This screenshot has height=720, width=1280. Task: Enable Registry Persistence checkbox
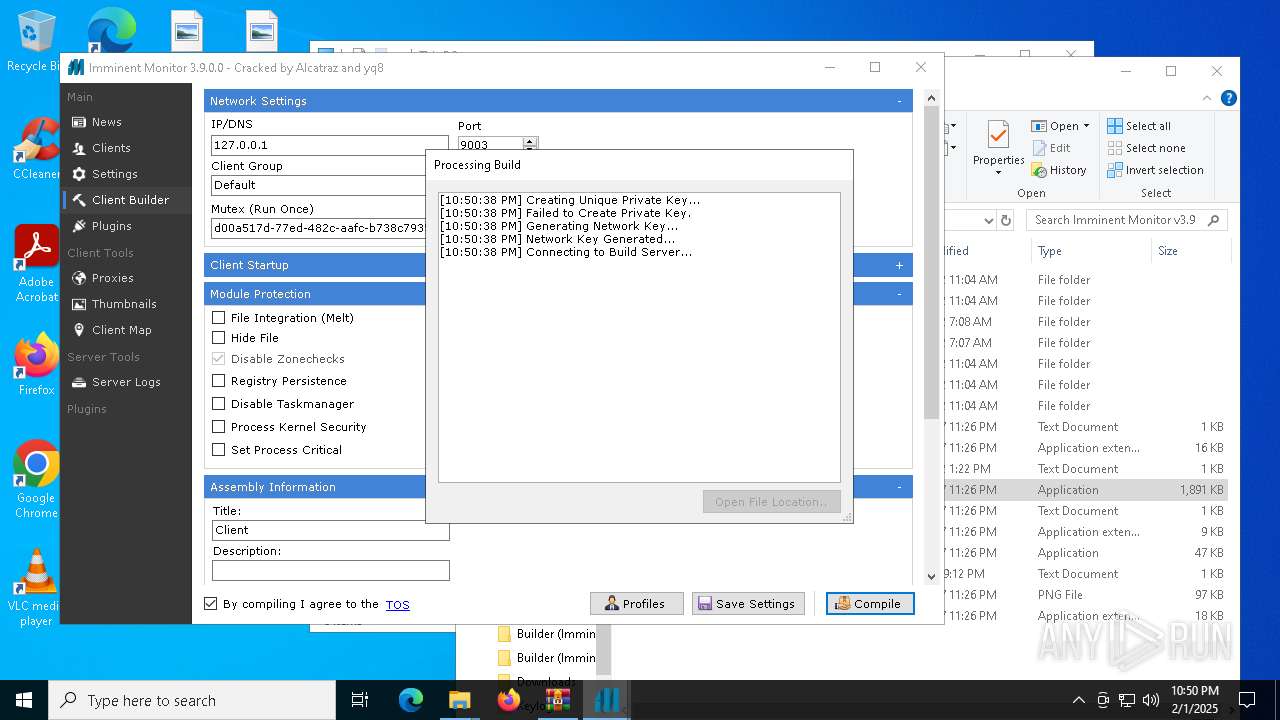(x=219, y=381)
